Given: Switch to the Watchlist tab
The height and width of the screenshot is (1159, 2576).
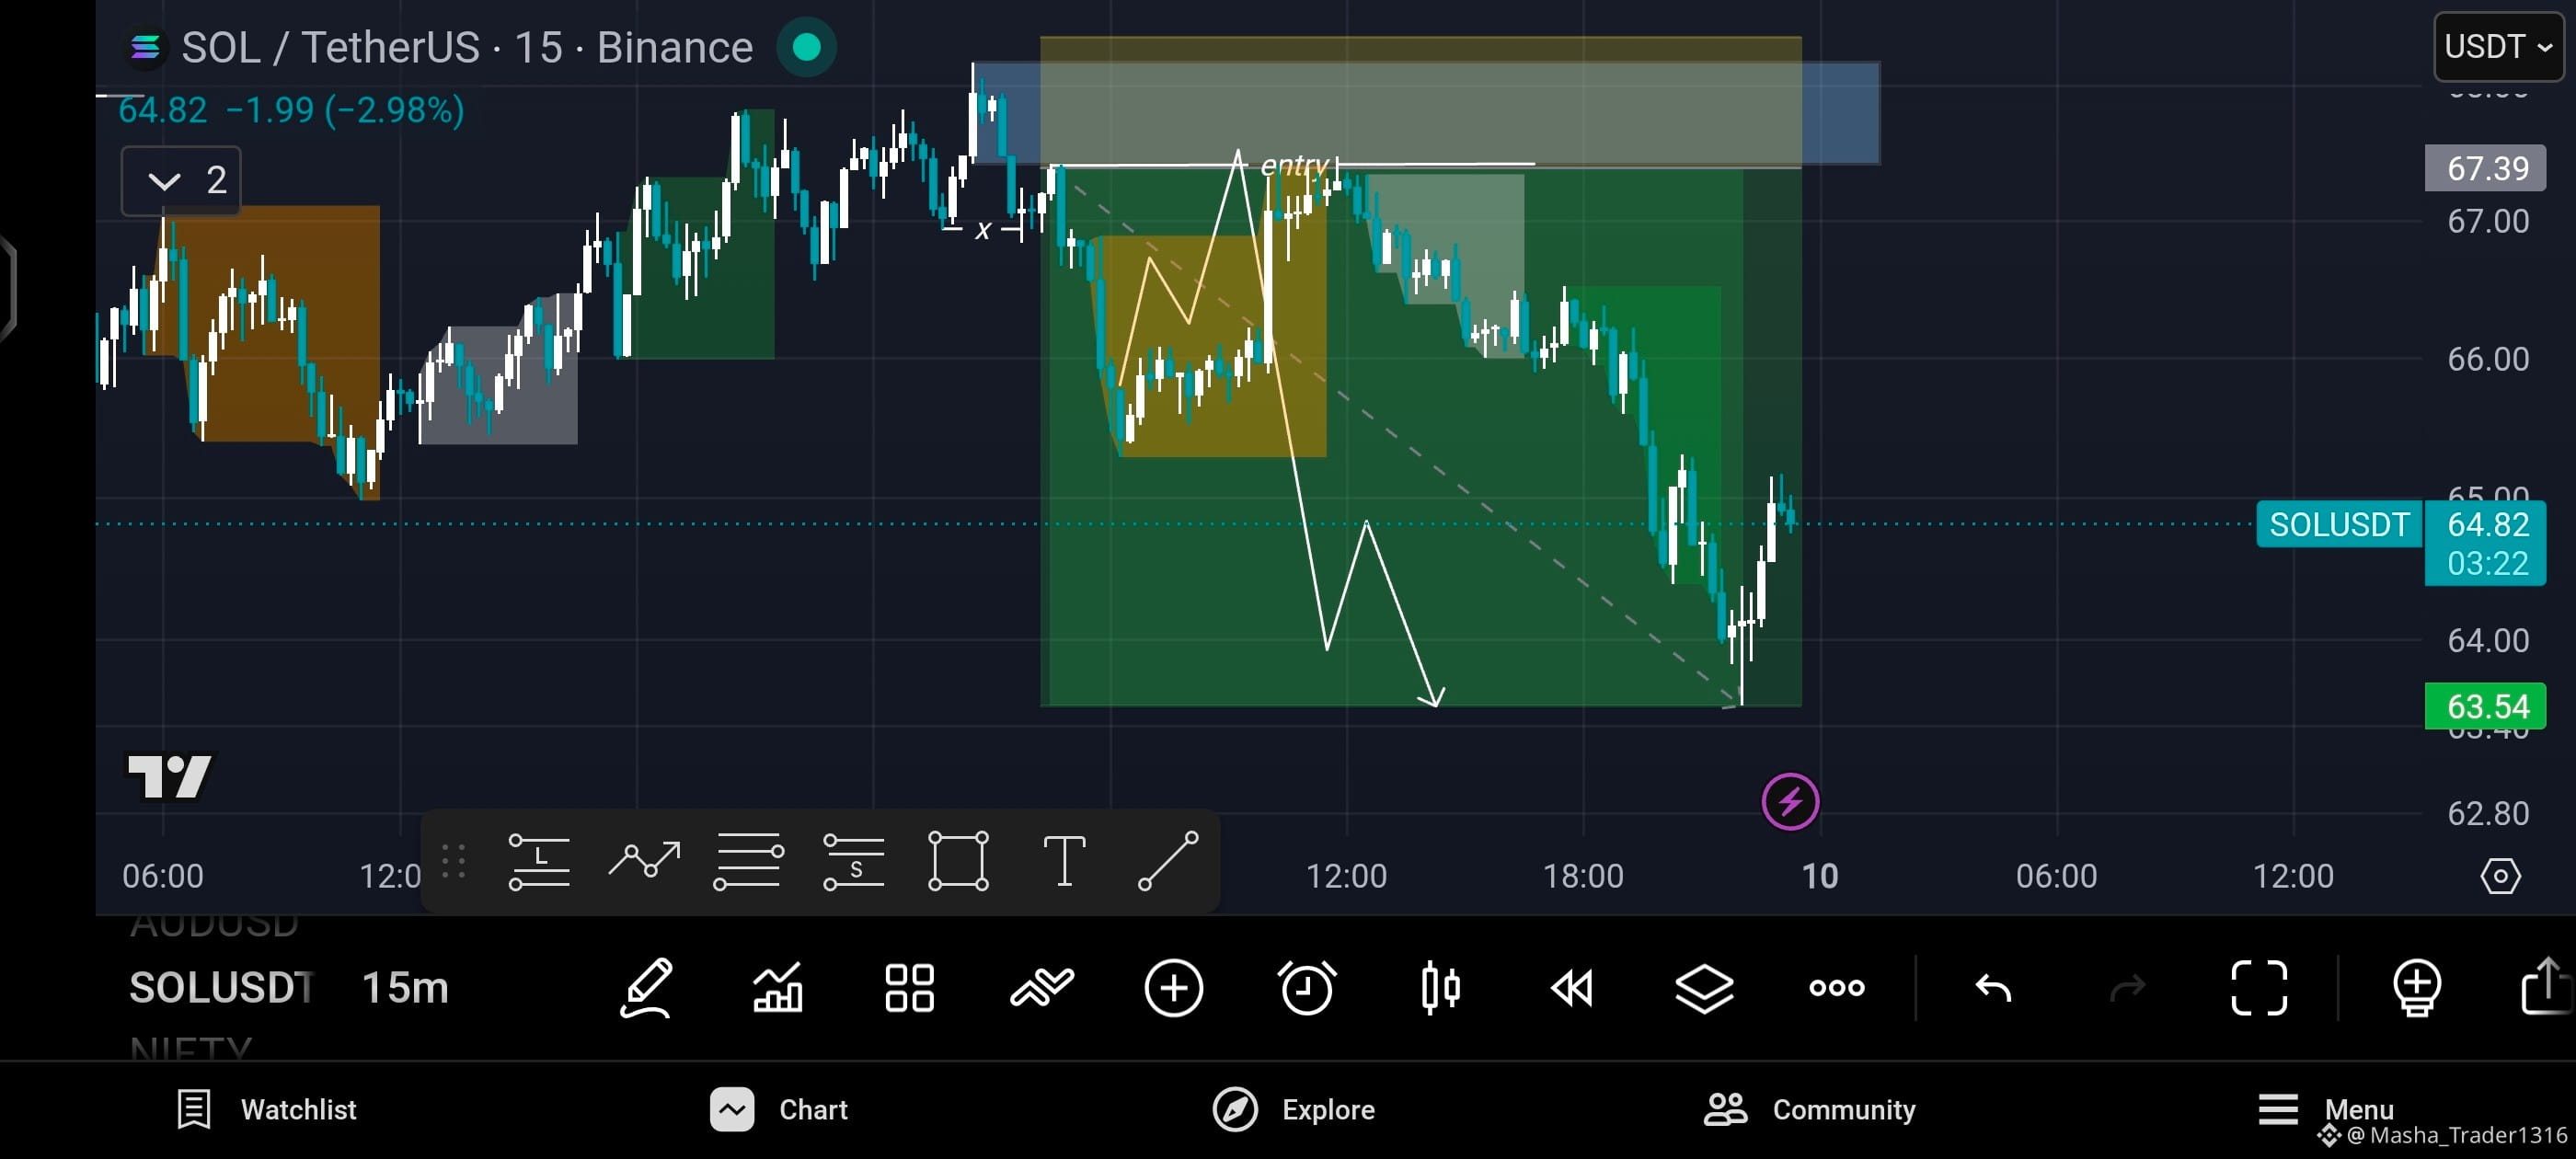Looking at the screenshot, I should [266, 1109].
